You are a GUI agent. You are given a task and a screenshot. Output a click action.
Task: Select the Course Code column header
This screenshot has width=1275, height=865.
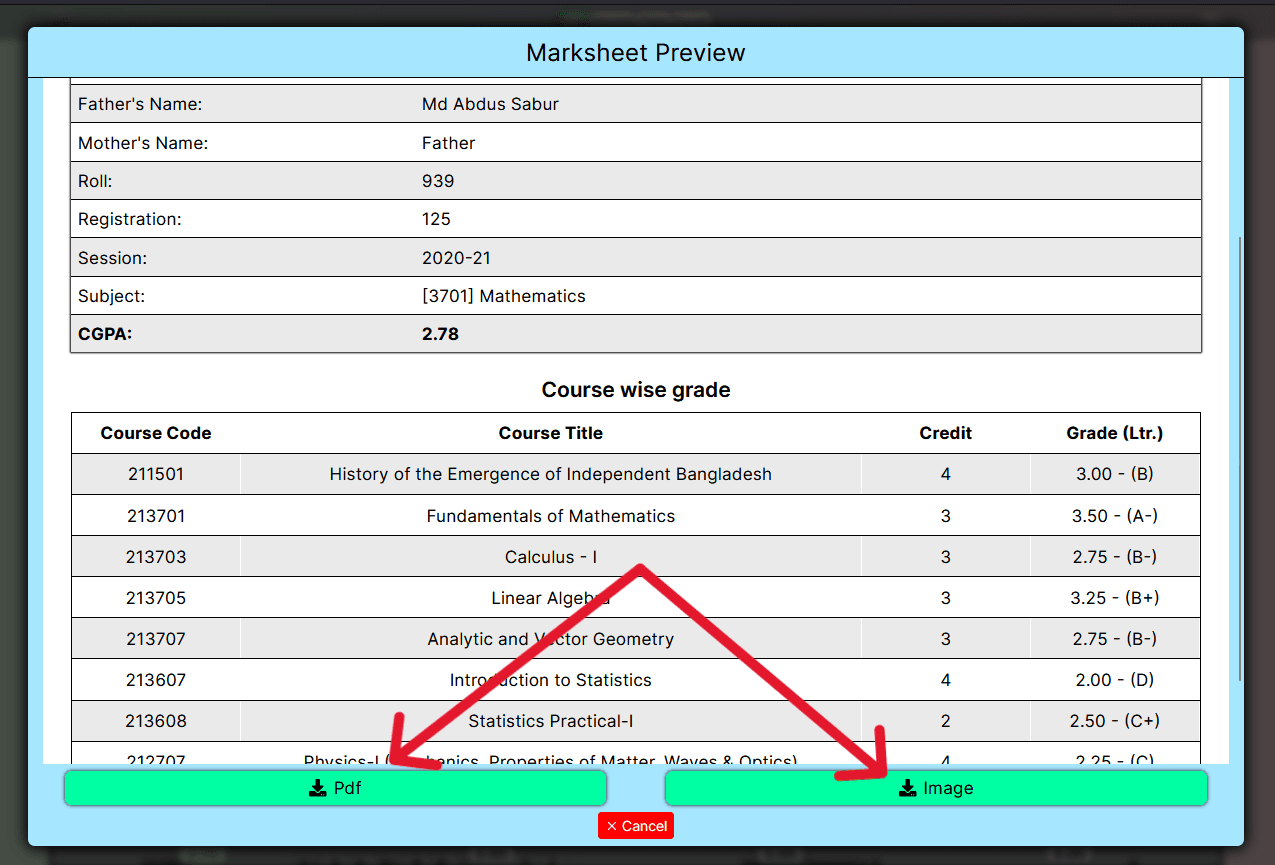click(x=156, y=433)
